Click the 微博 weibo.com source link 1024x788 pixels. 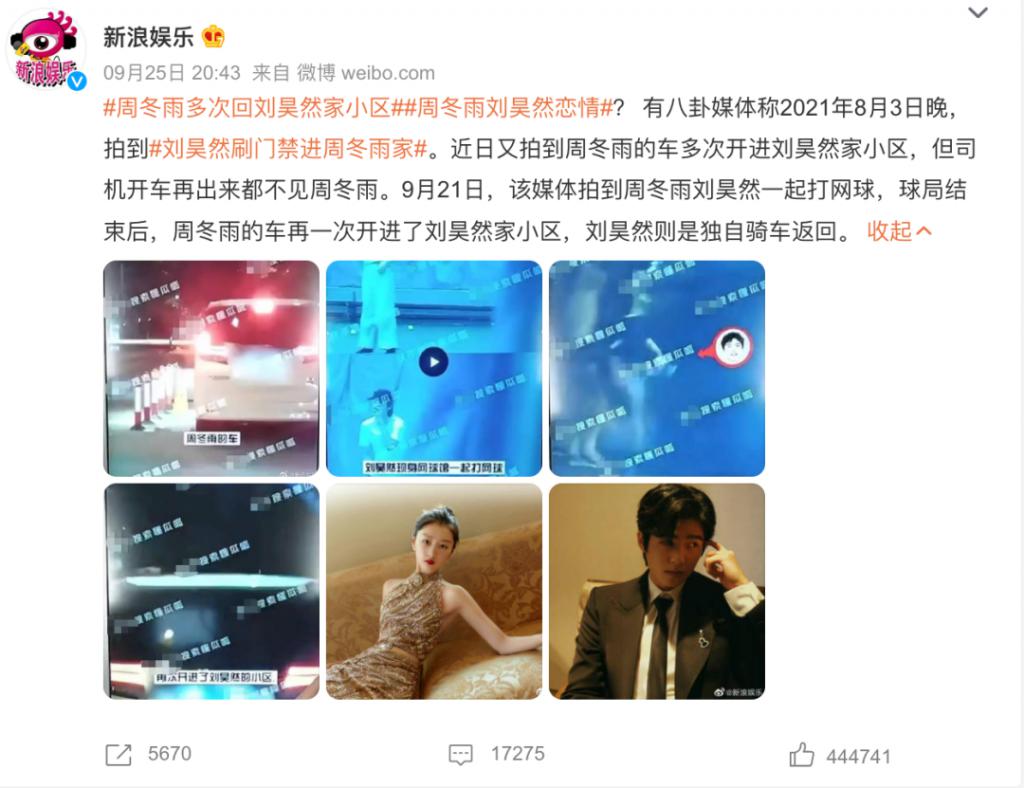[366, 72]
